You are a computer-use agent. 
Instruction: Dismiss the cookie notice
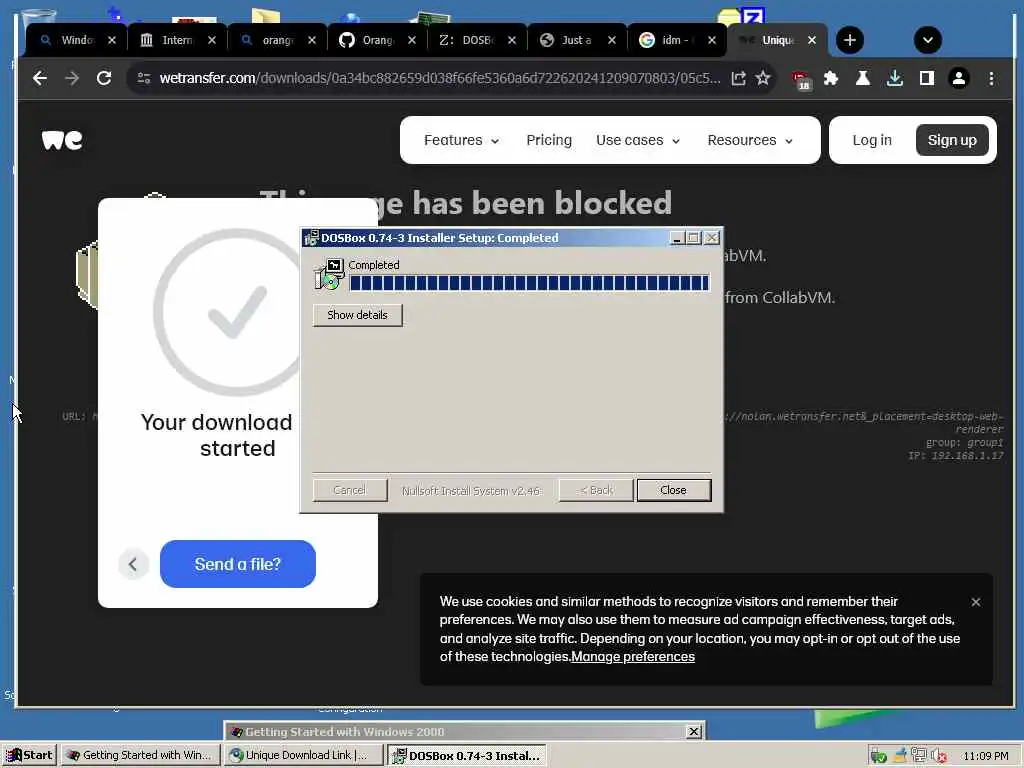coord(976,602)
